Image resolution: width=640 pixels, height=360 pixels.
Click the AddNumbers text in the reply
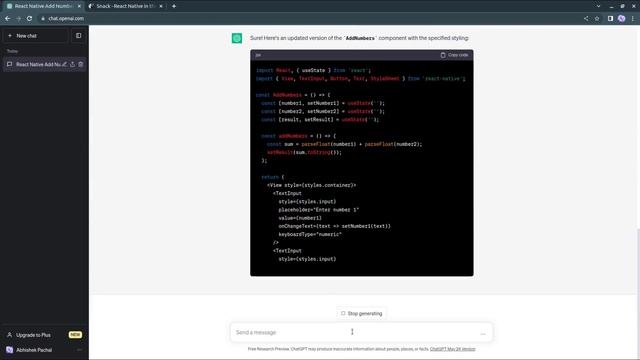point(360,38)
